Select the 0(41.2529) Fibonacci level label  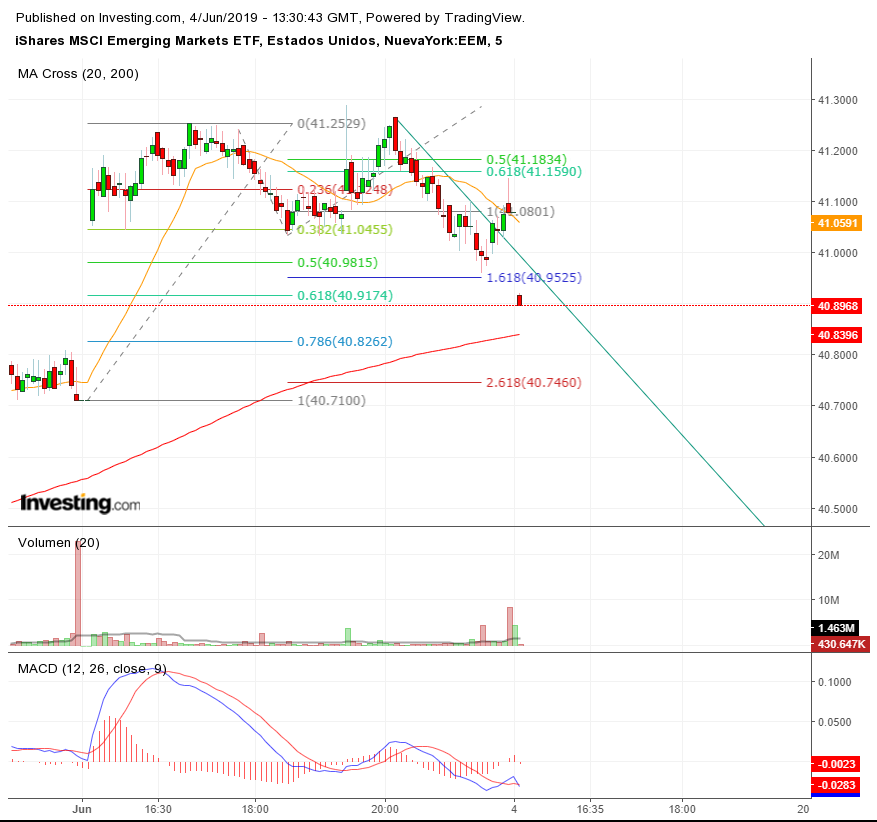(x=332, y=123)
